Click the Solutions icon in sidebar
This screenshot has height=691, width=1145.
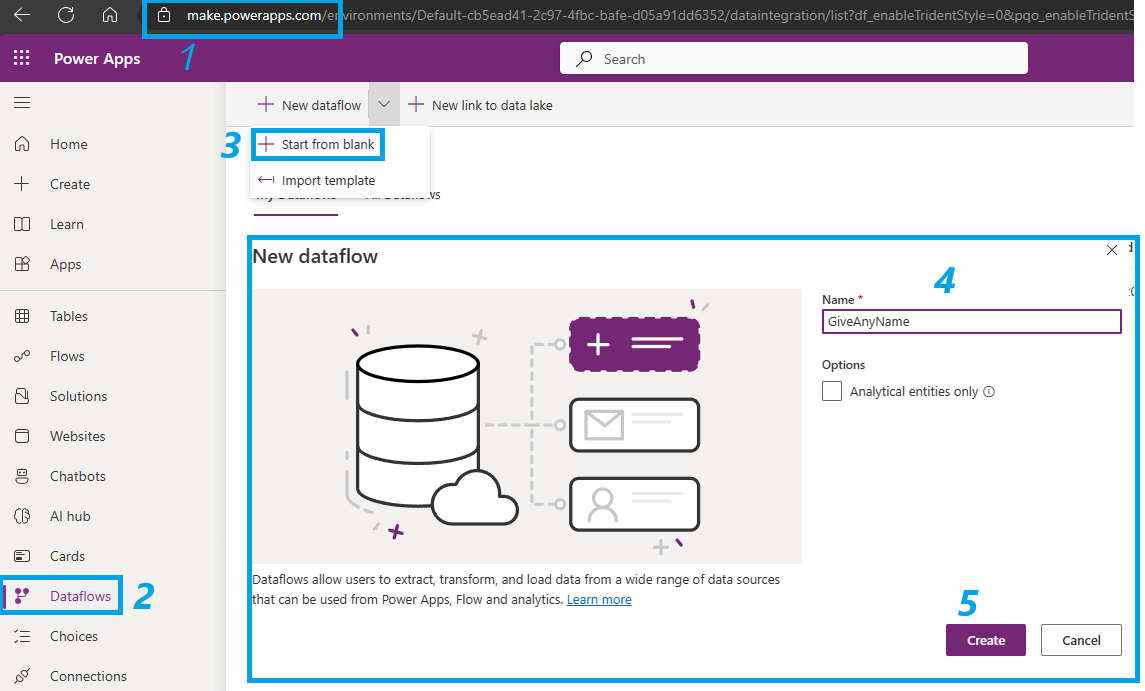click(23, 396)
